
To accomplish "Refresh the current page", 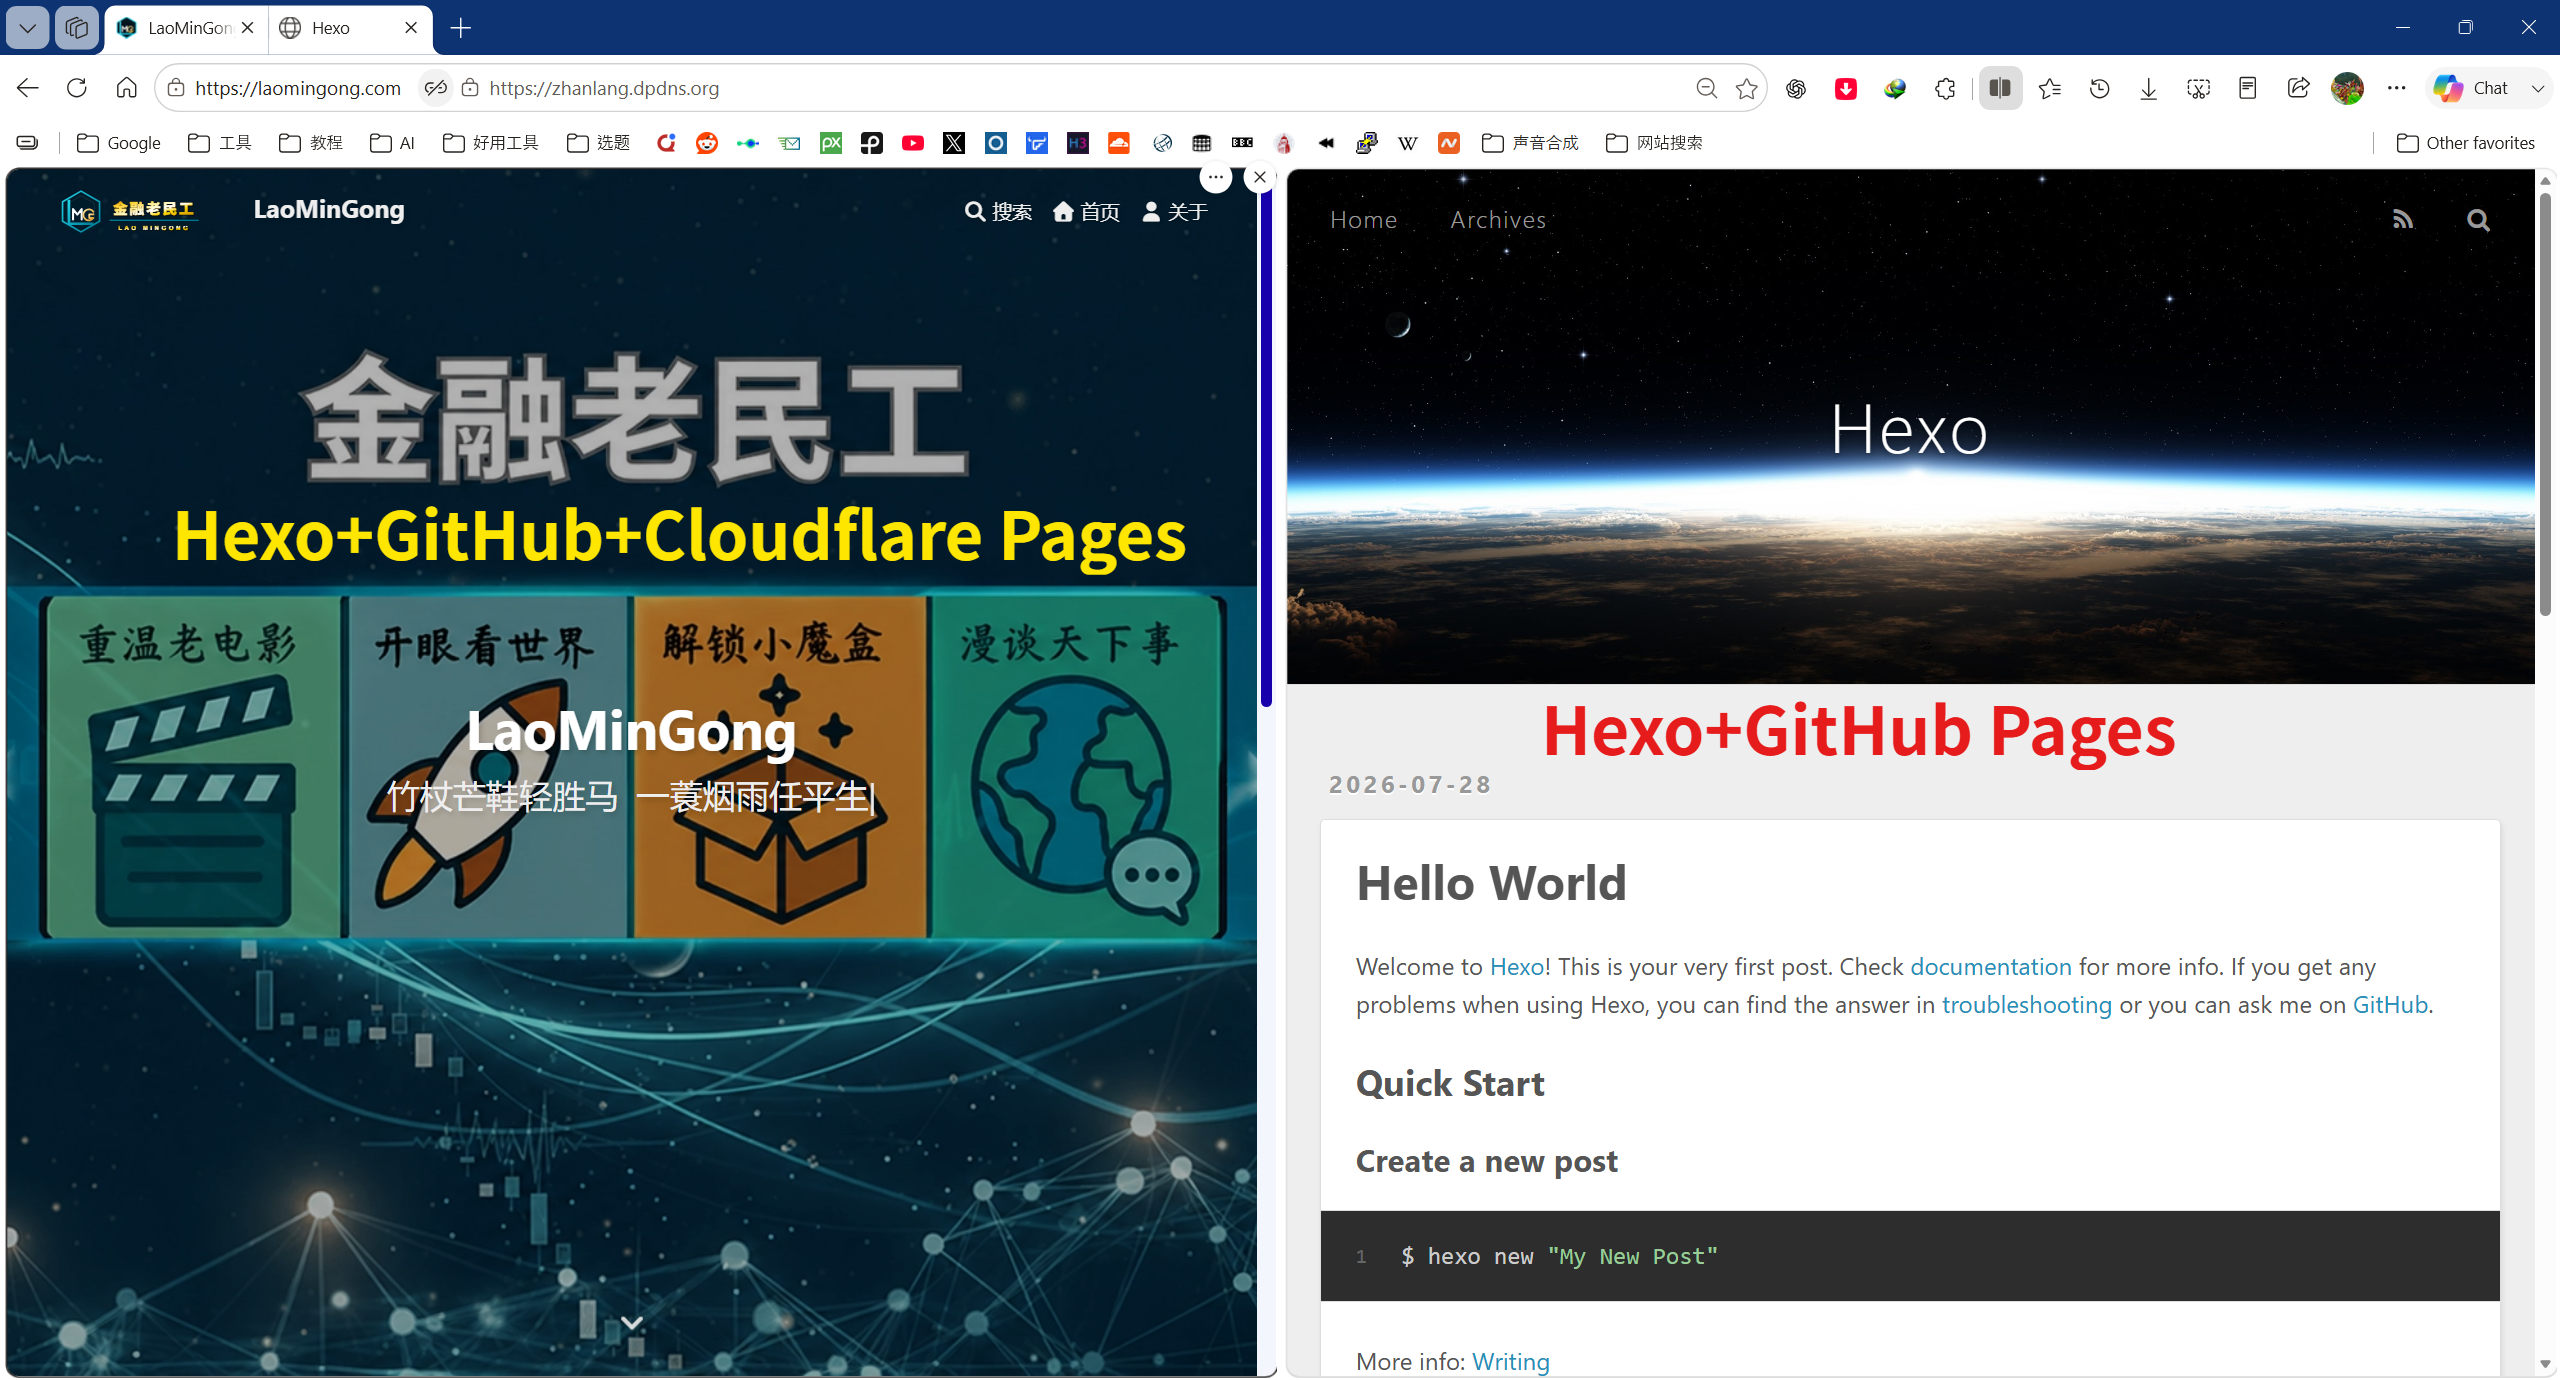I will (x=77, y=88).
